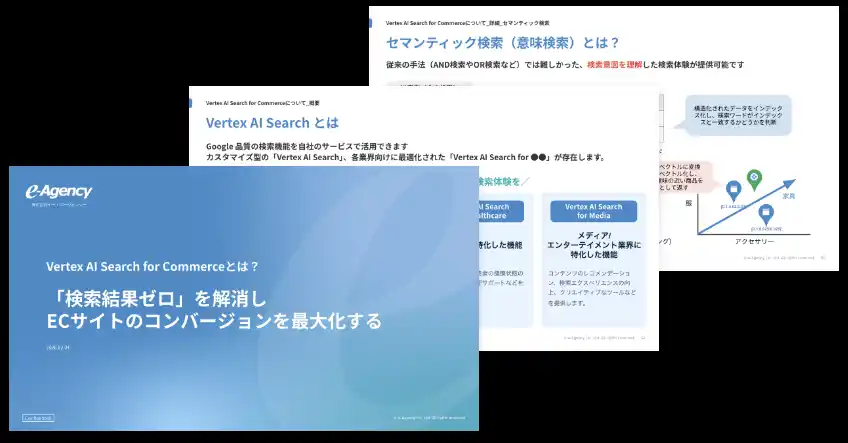Click the 'Vertex AI Search for Media' card button
This screenshot has height=443, width=848.
tap(593, 211)
